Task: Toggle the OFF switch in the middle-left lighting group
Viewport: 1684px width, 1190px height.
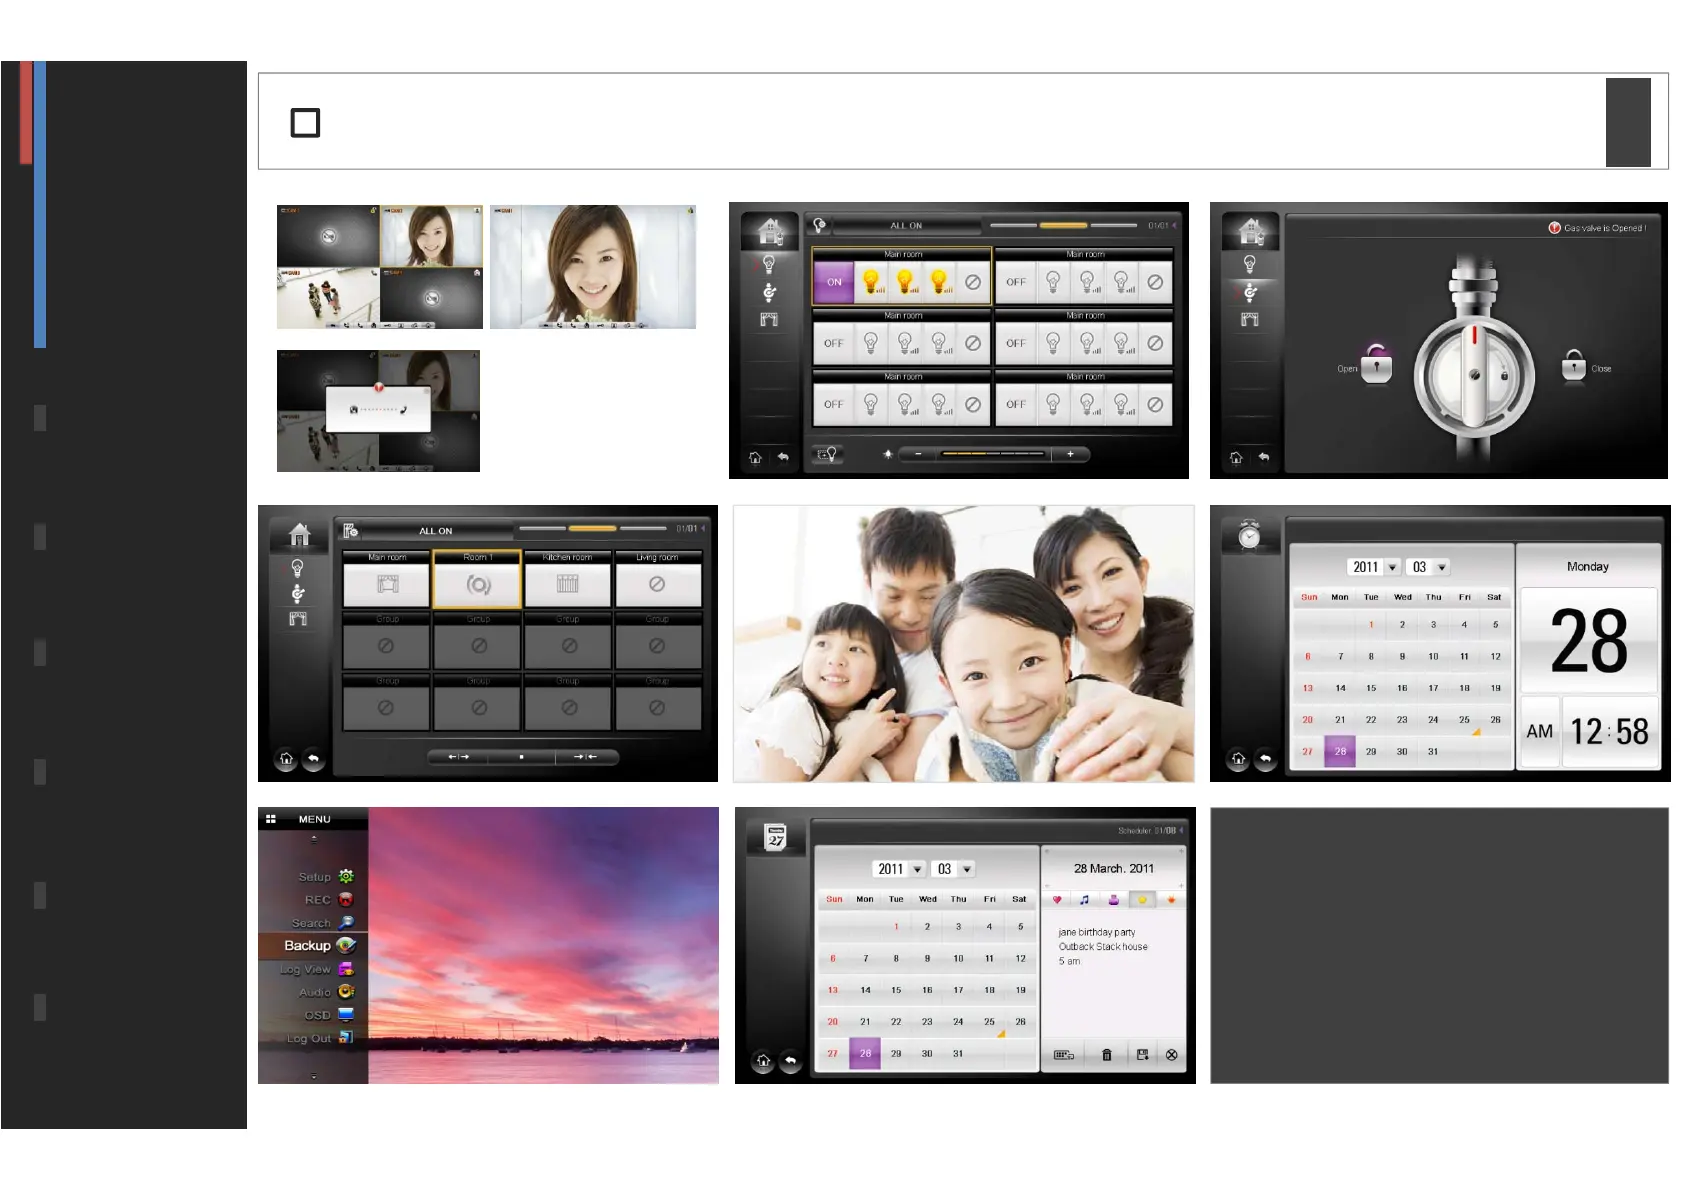Action: click(x=834, y=343)
